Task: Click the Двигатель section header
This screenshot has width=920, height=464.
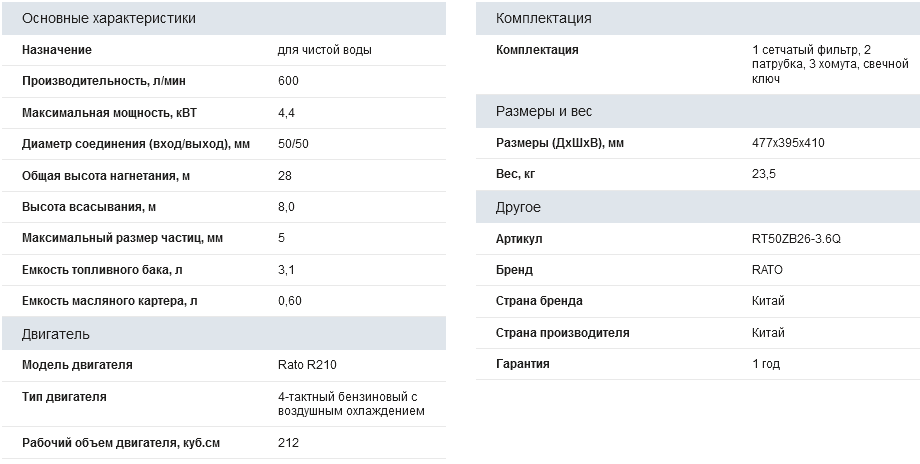Action: click(56, 334)
